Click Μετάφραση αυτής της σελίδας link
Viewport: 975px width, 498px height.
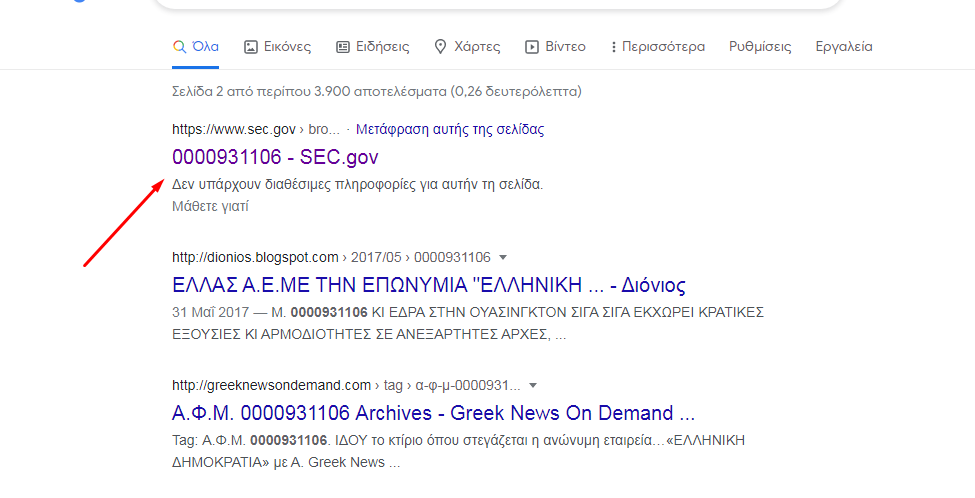(x=450, y=129)
